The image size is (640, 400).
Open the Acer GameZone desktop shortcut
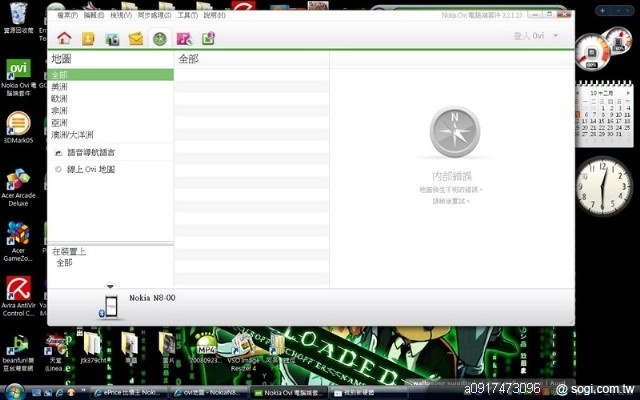pyautogui.click(x=18, y=242)
